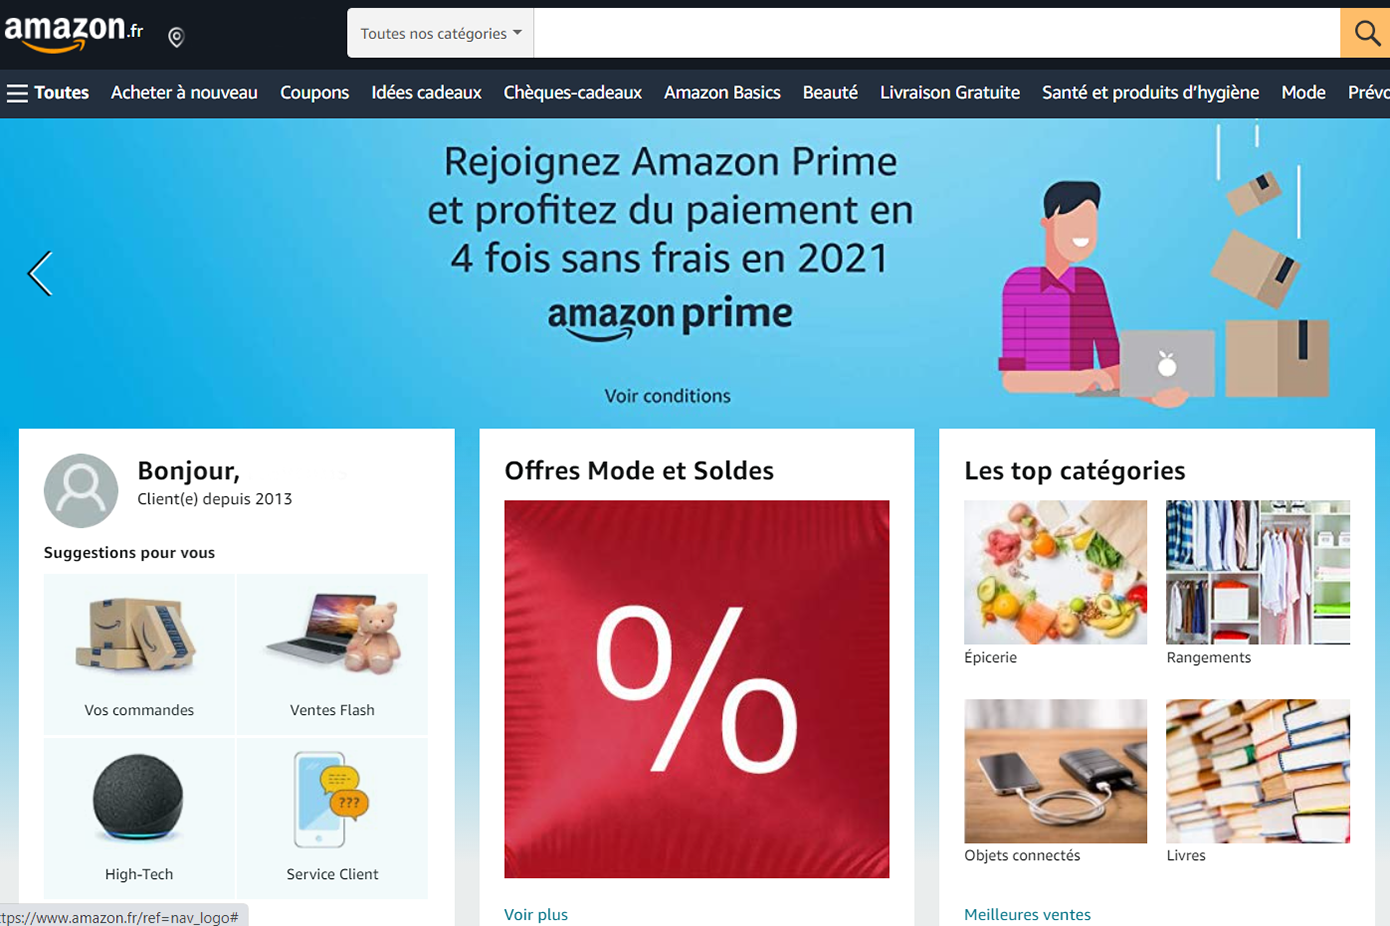Open the Toutes hamburger menu

[x=48, y=93]
